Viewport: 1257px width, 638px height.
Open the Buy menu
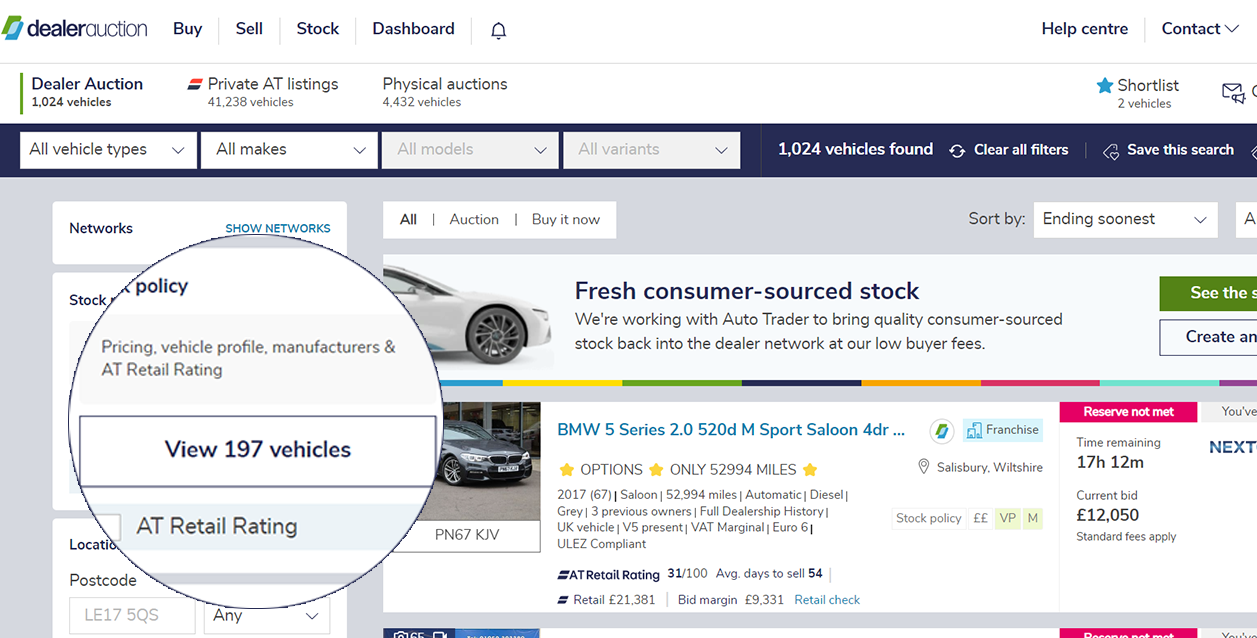[x=187, y=29]
